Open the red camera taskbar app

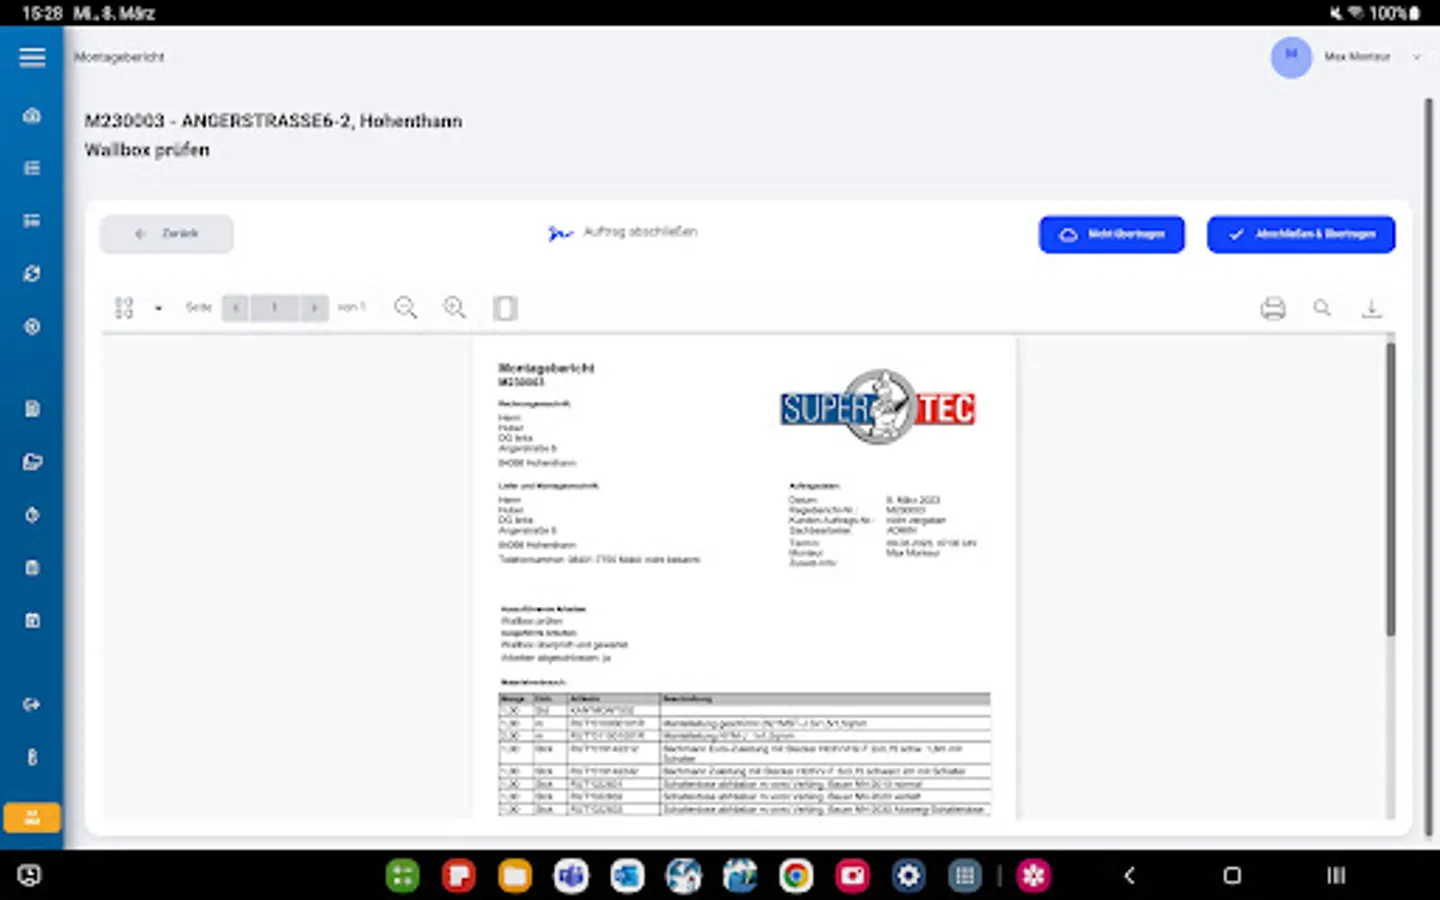click(x=852, y=876)
